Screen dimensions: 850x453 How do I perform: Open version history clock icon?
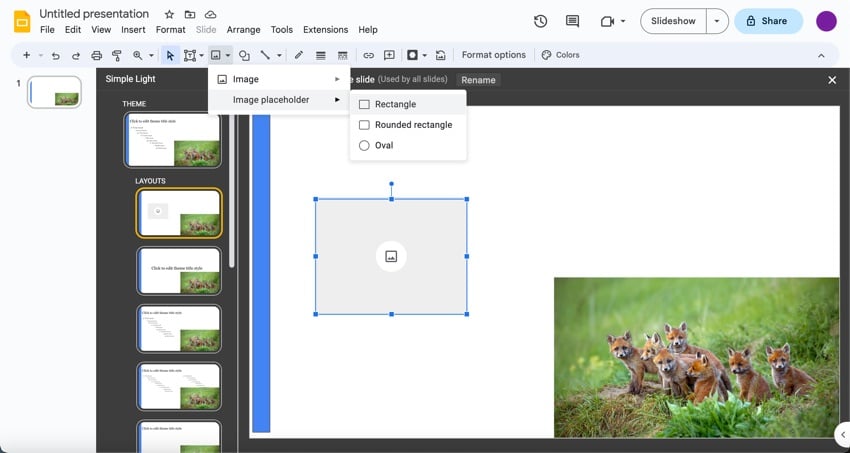tap(540, 21)
